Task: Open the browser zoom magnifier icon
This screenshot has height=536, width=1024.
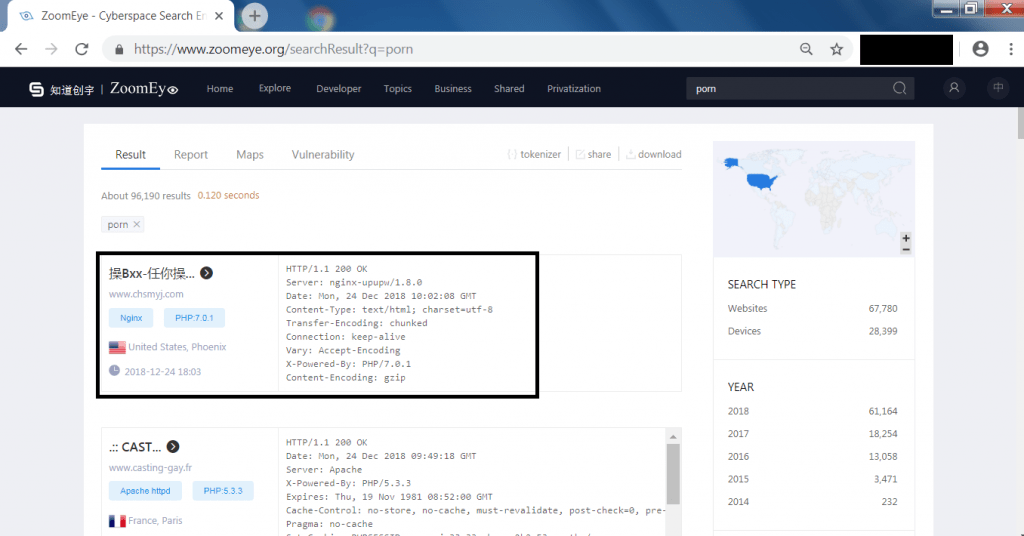Action: pos(806,49)
